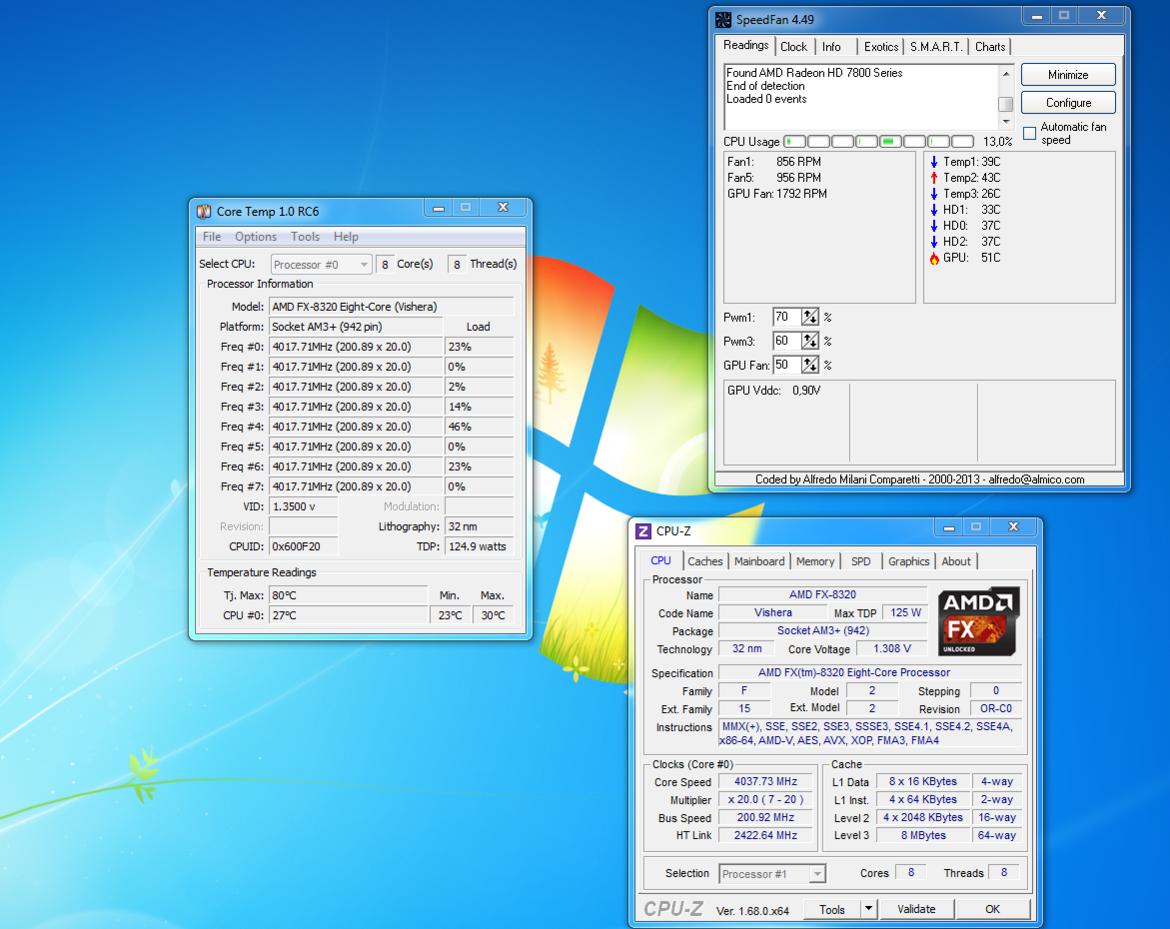Open the CPU-Z Mainboard tab
This screenshot has width=1170, height=929.
point(759,562)
